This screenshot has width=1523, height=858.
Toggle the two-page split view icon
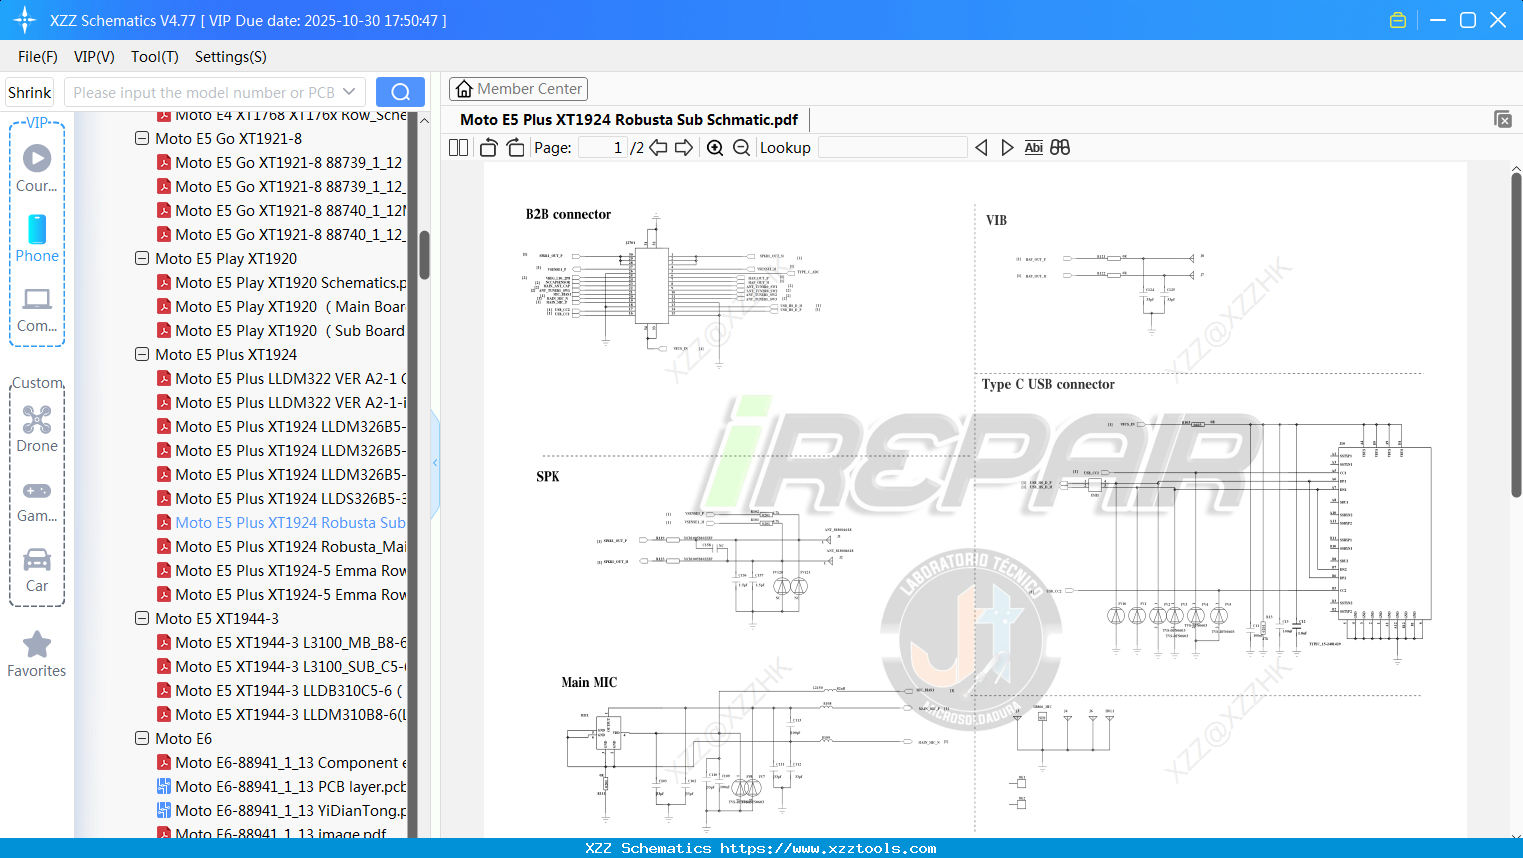[x=459, y=148]
